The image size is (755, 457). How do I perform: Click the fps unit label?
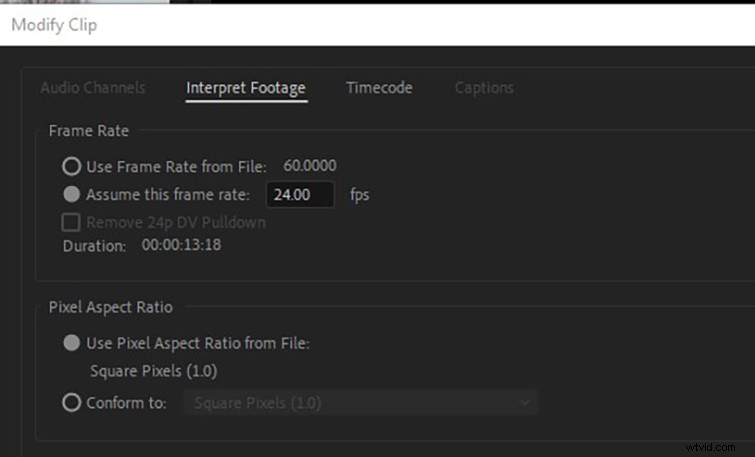click(359, 195)
